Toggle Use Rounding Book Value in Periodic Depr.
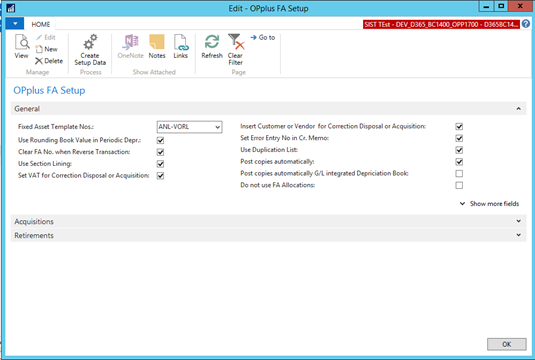 pos(160,140)
